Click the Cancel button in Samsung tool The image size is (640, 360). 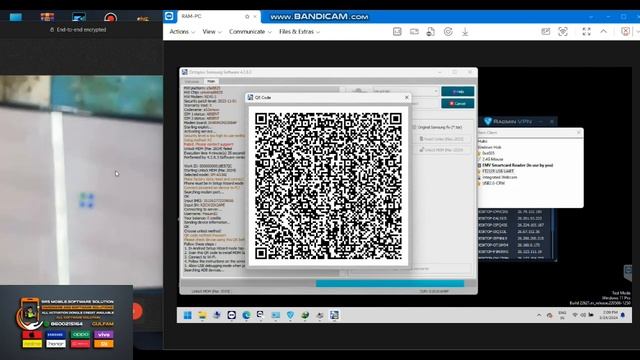pos(458,104)
